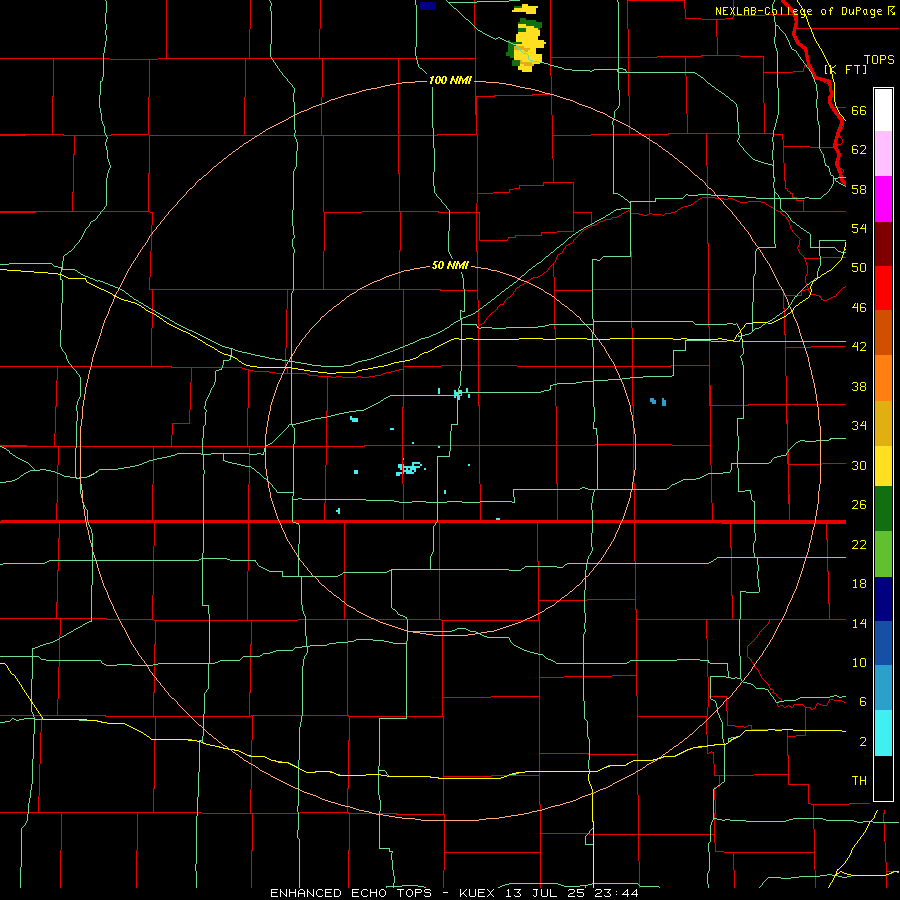
Task: Click the "50" scale value
Action: point(859,267)
